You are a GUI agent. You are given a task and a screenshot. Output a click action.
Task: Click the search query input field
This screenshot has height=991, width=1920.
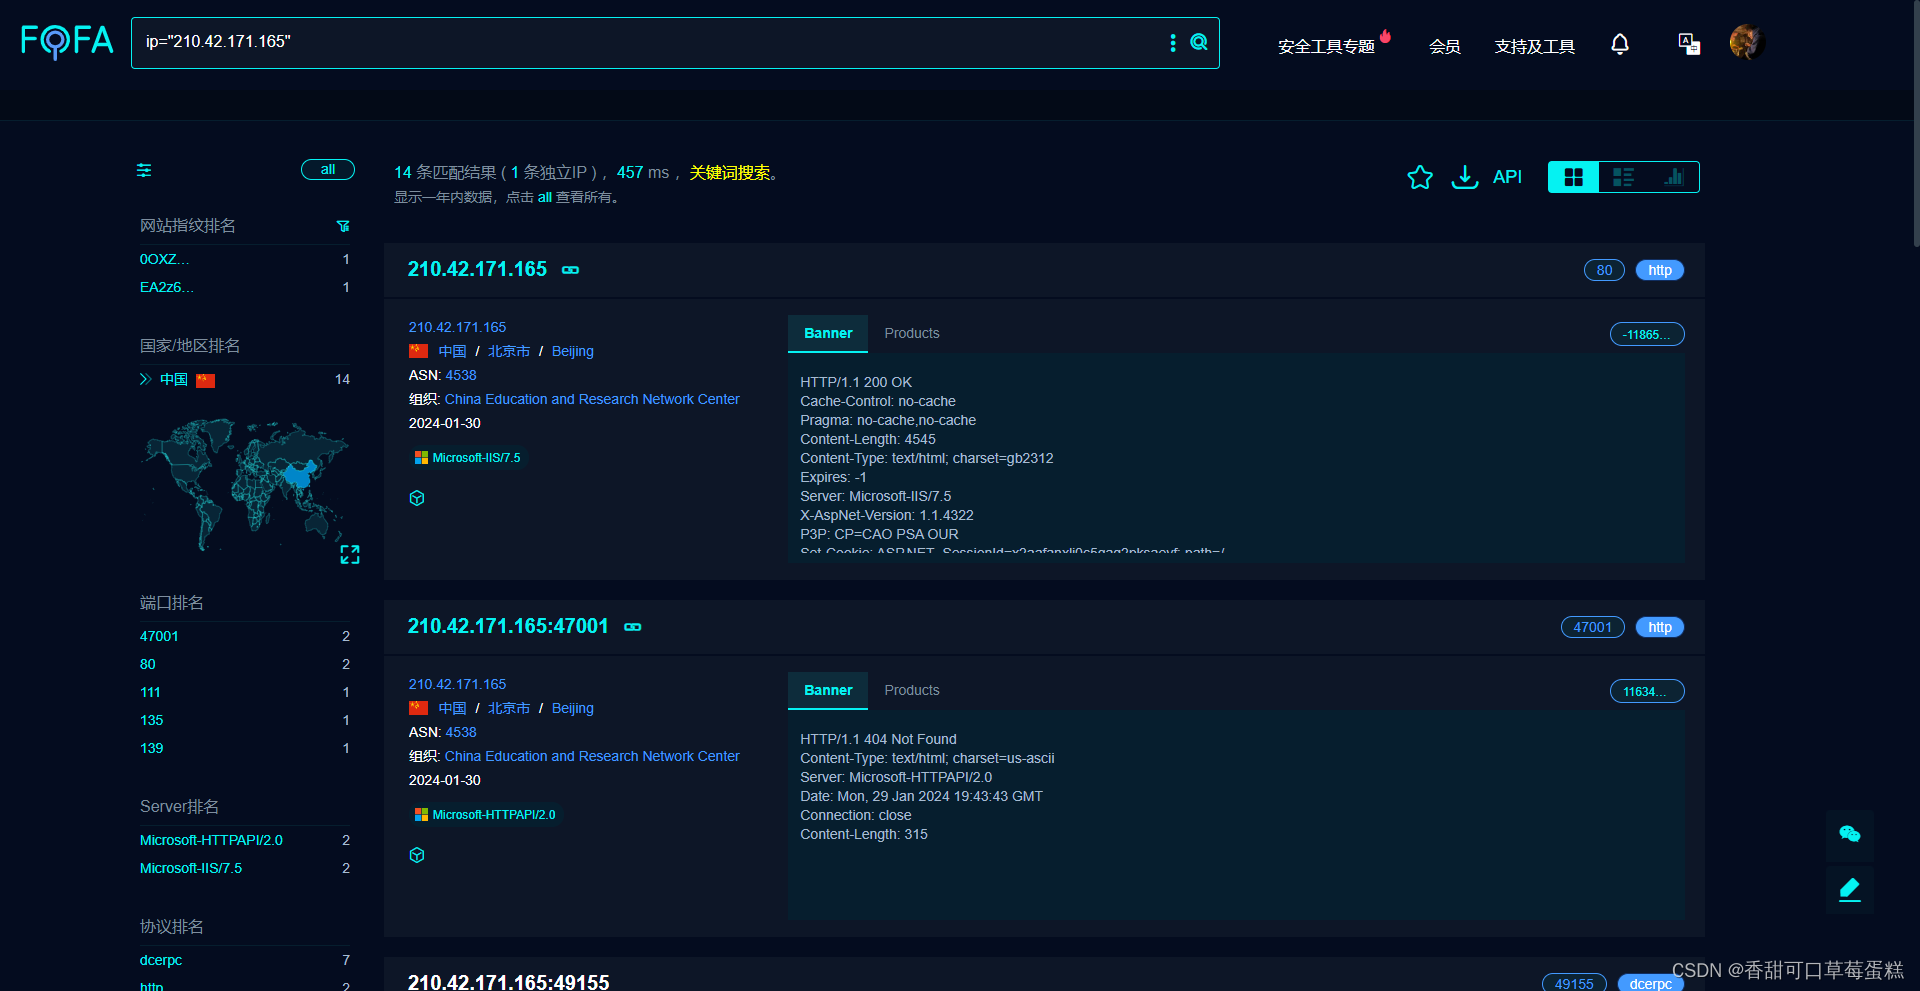pyautogui.click(x=650, y=42)
